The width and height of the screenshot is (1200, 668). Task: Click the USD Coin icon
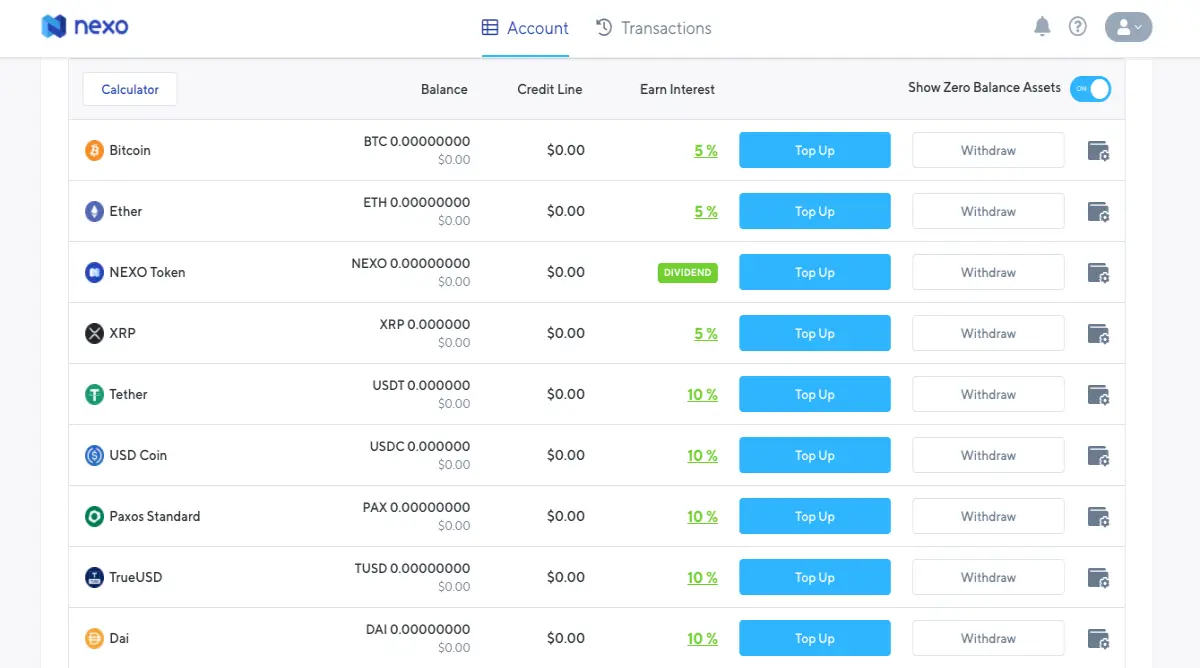94,455
